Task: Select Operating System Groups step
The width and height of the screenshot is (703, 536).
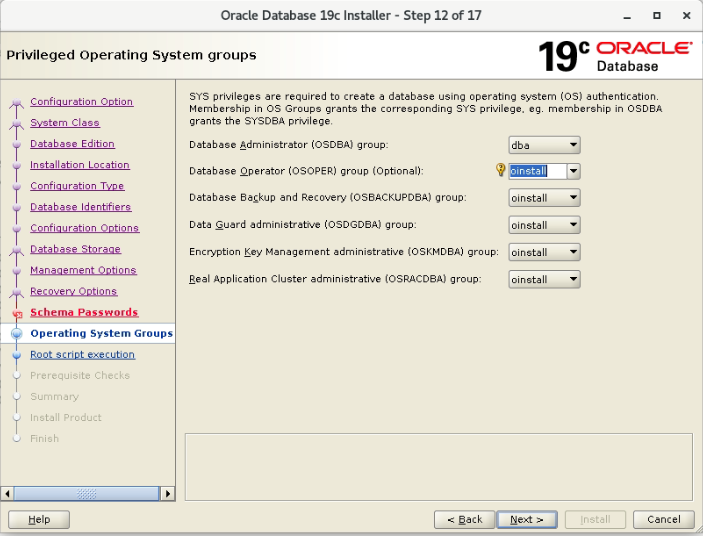Action: click(101, 333)
